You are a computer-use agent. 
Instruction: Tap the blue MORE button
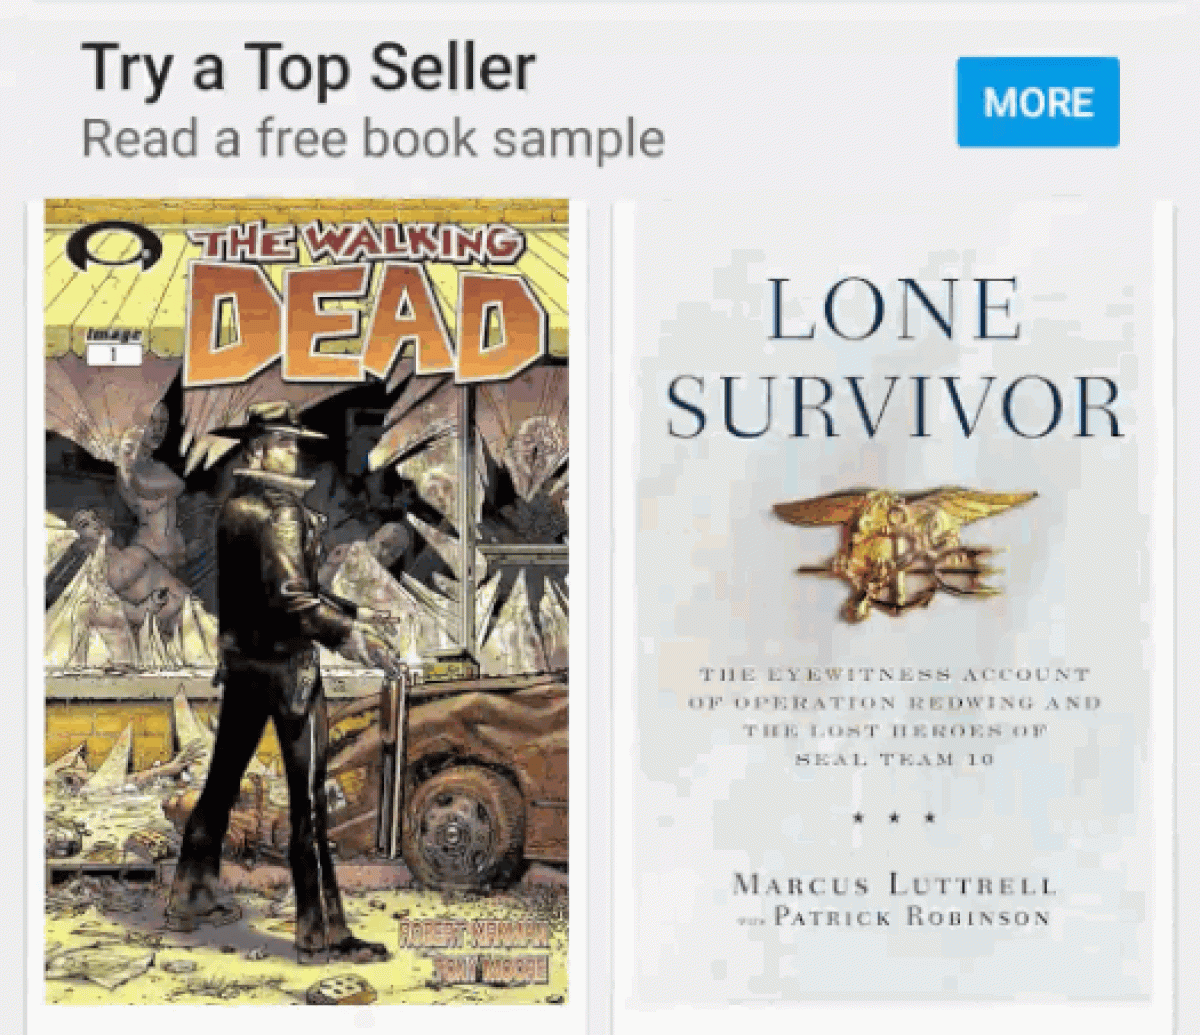click(x=1038, y=102)
